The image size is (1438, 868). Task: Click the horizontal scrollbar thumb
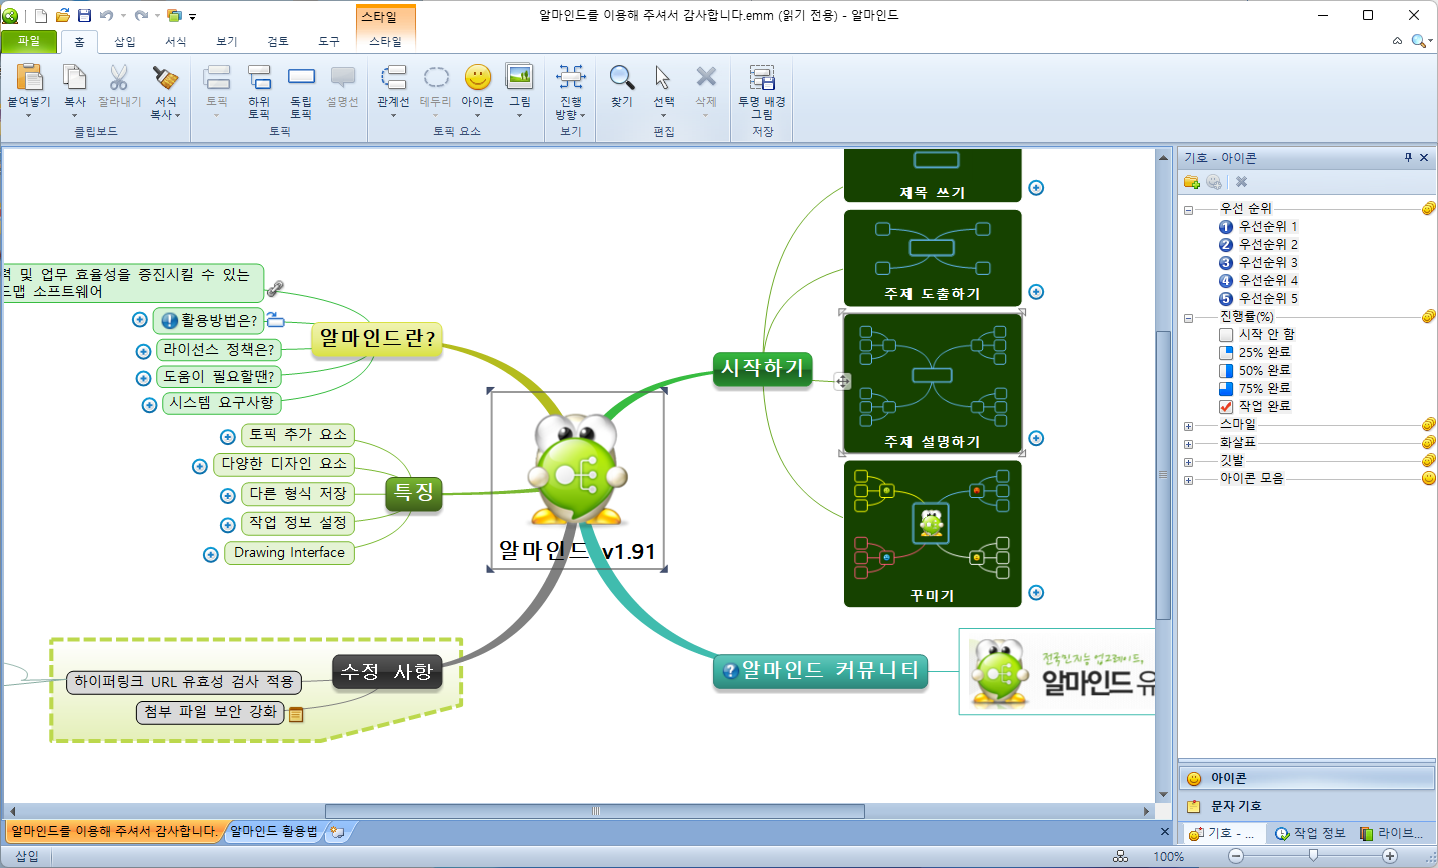[x=596, y=811]
